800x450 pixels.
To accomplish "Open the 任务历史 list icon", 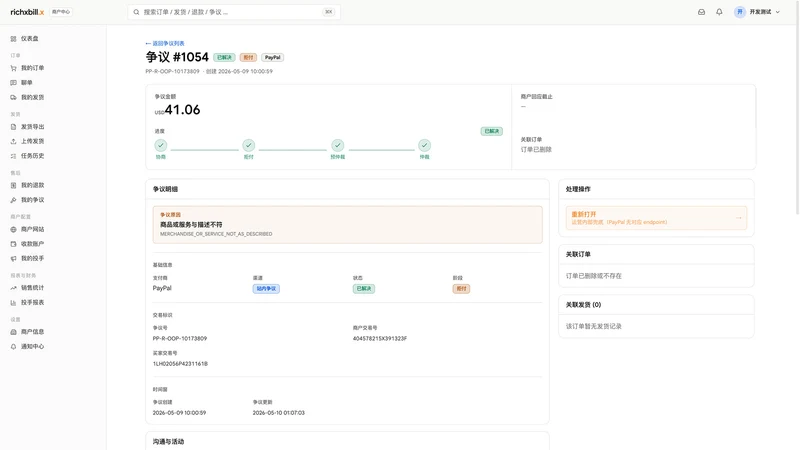I will coord(13,156).
